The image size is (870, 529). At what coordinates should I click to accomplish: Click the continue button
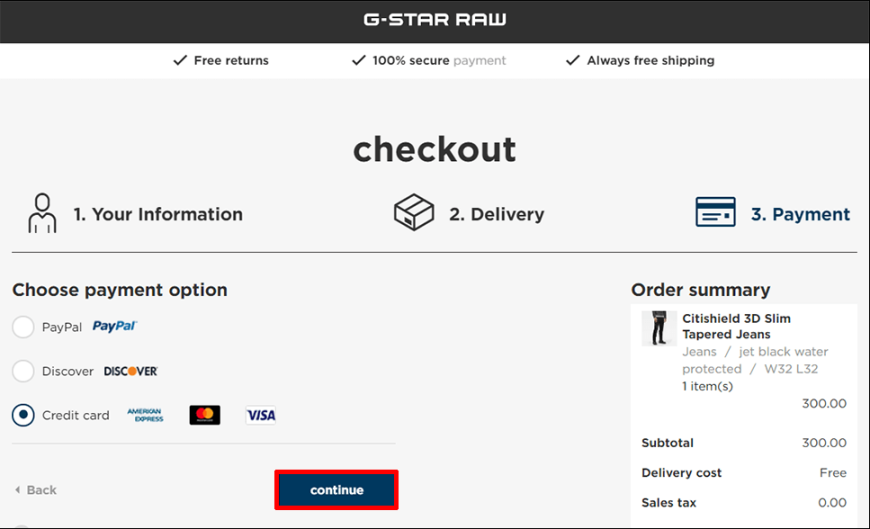point(336,490)
